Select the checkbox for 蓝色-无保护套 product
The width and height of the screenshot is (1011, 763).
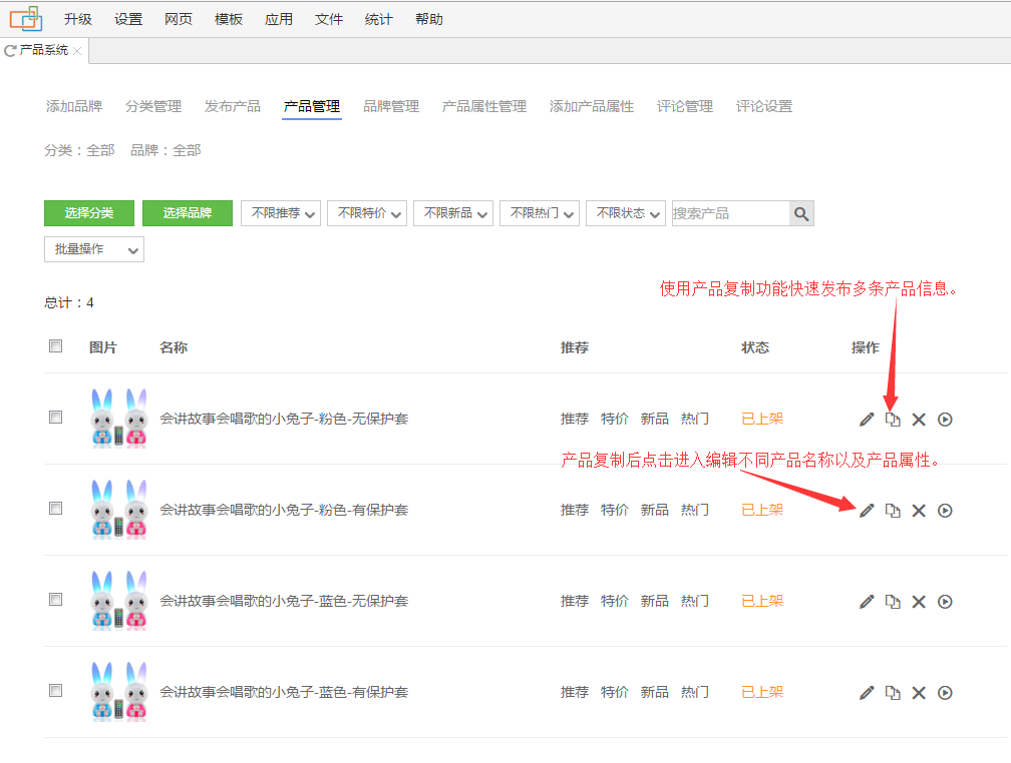[56, 600]
